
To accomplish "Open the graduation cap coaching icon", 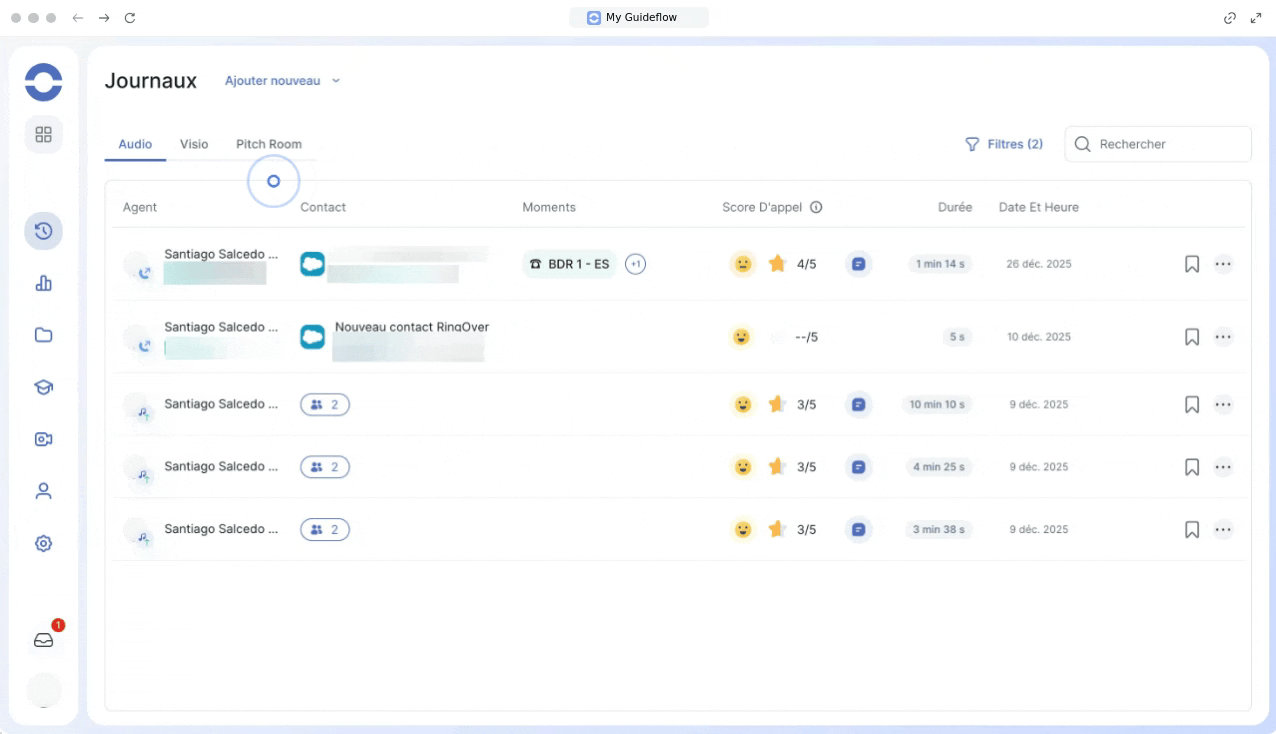I will coord(43,387).
